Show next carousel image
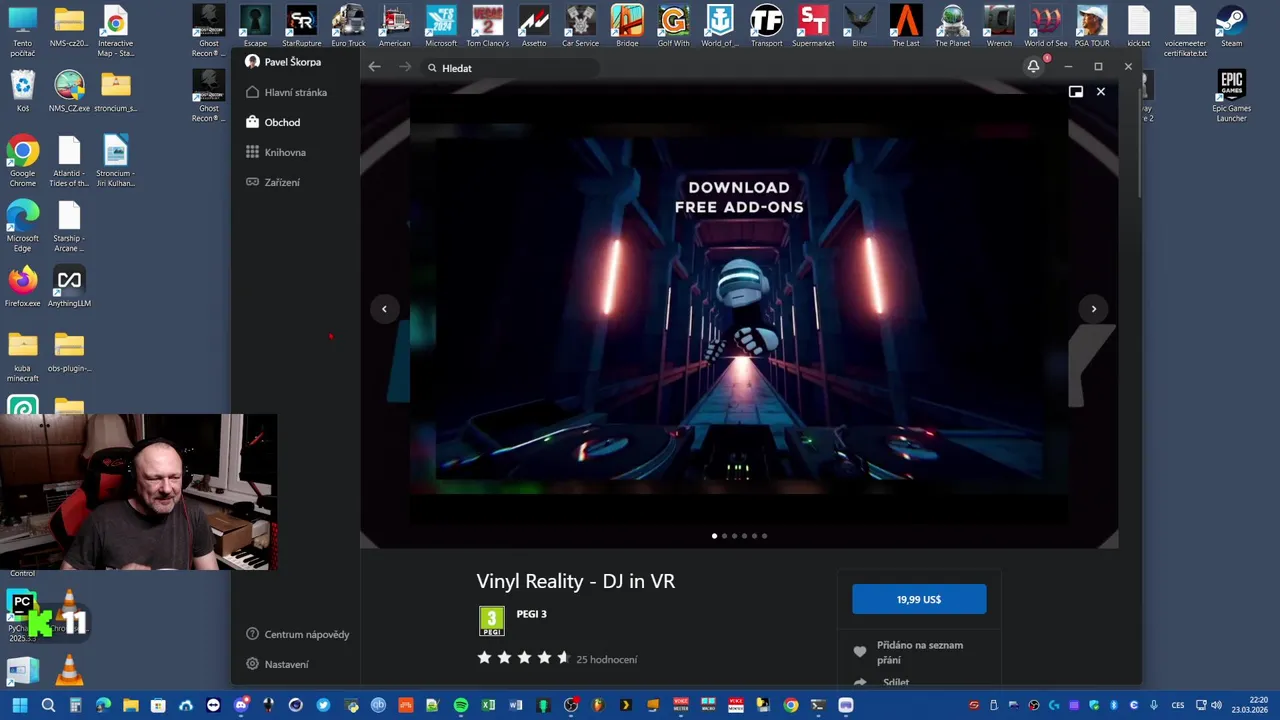 point(1094,309)
